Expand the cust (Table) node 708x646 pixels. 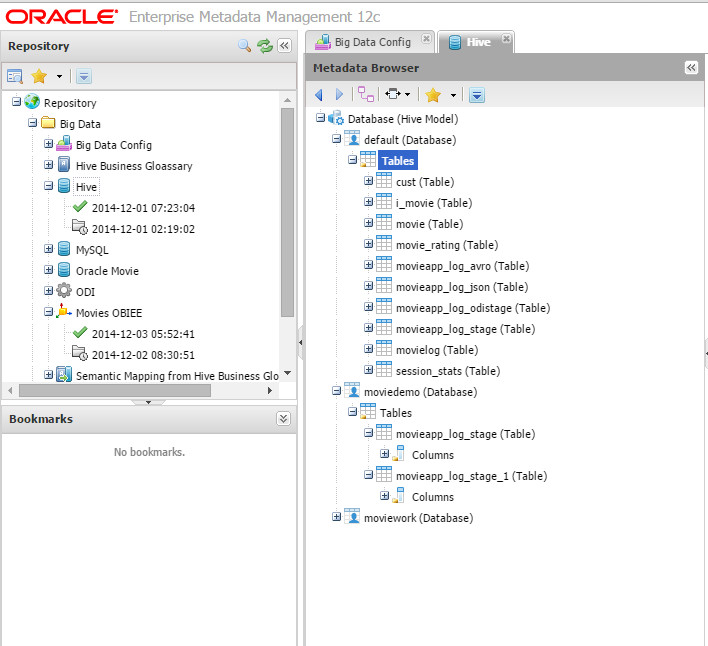click(x=368, y=181)
